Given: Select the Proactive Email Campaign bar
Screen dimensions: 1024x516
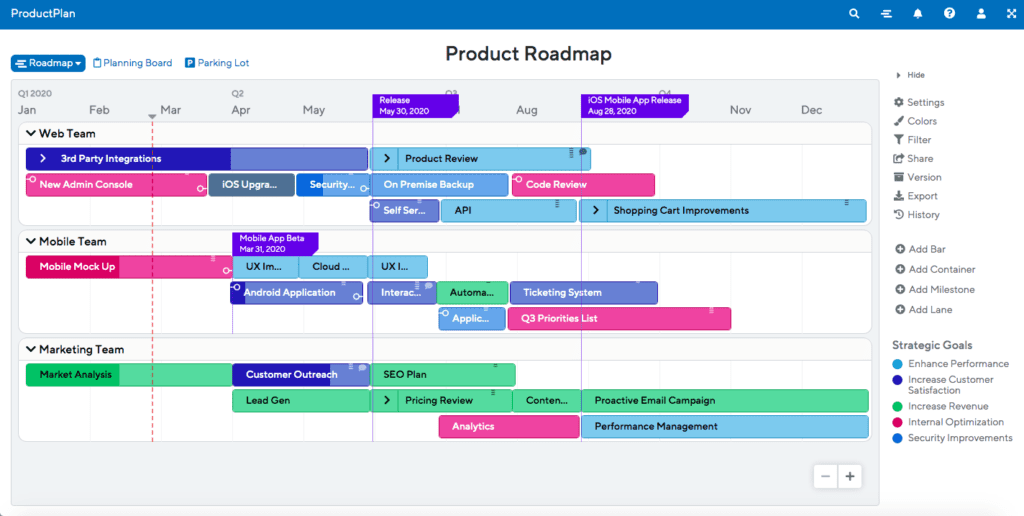Looking at the screenshot, I should coord(725,400).
